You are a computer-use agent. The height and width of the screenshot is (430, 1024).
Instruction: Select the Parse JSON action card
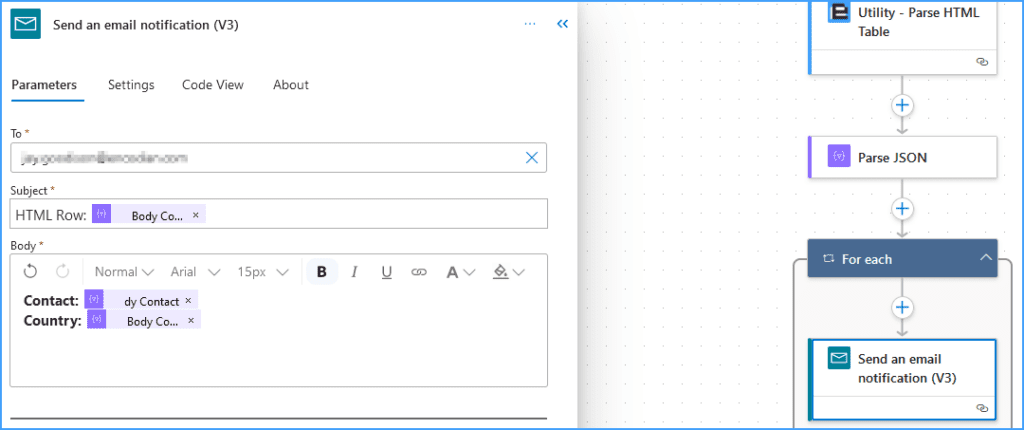(x=903, y=157)
